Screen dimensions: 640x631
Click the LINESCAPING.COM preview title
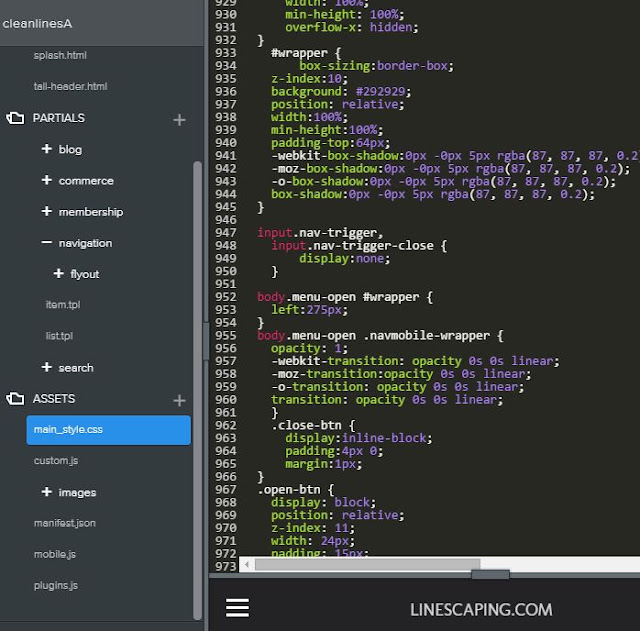coord(481,610)
